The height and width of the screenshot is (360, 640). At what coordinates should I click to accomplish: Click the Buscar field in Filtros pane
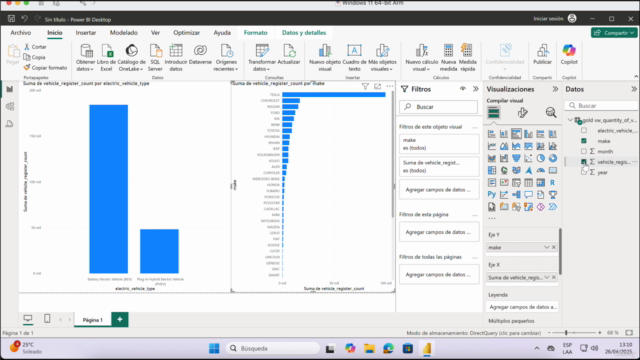[x=439, y=107]
